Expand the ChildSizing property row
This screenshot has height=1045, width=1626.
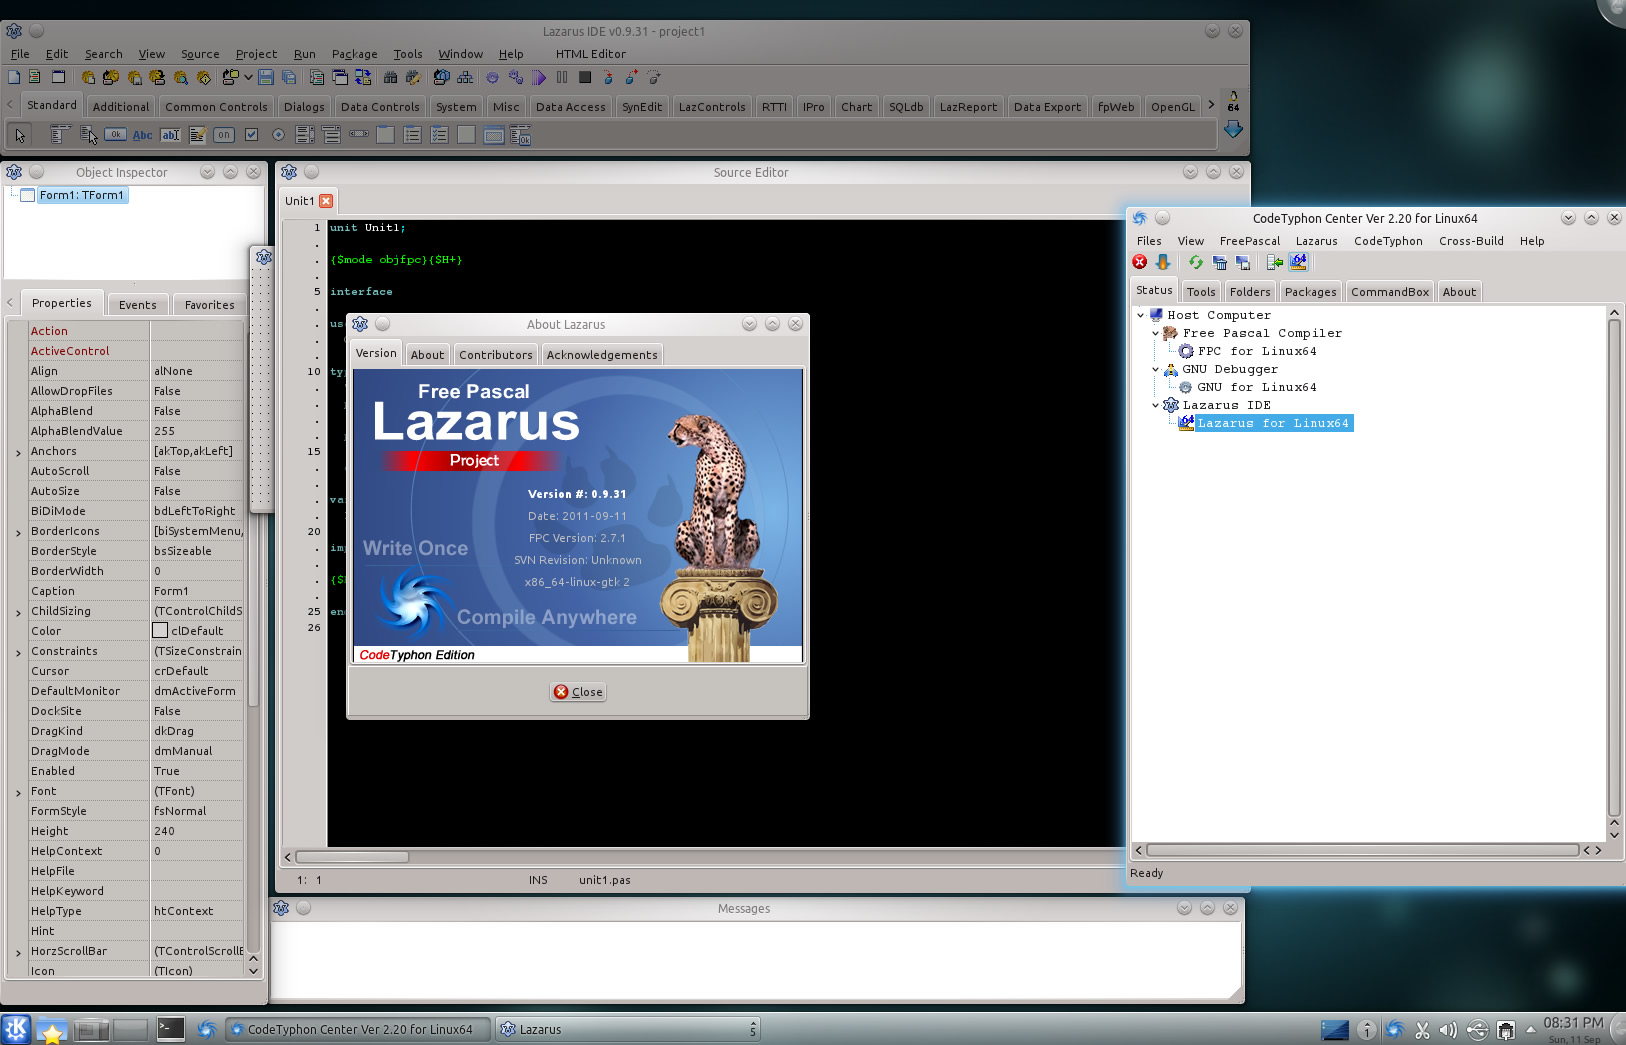(x=18, y=613)
